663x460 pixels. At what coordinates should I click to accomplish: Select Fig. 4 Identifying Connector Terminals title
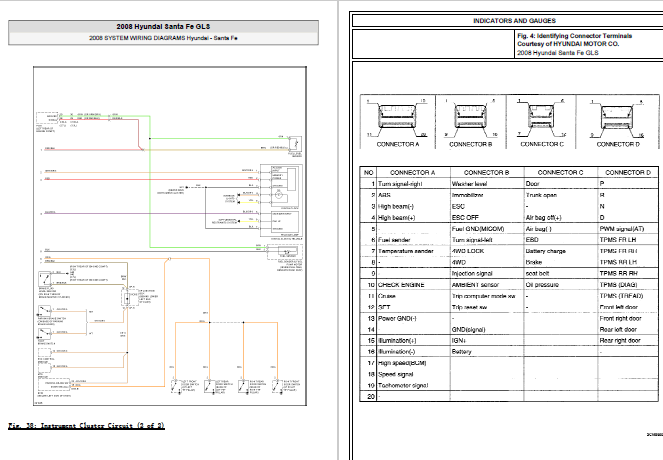[x=574, y=36]
